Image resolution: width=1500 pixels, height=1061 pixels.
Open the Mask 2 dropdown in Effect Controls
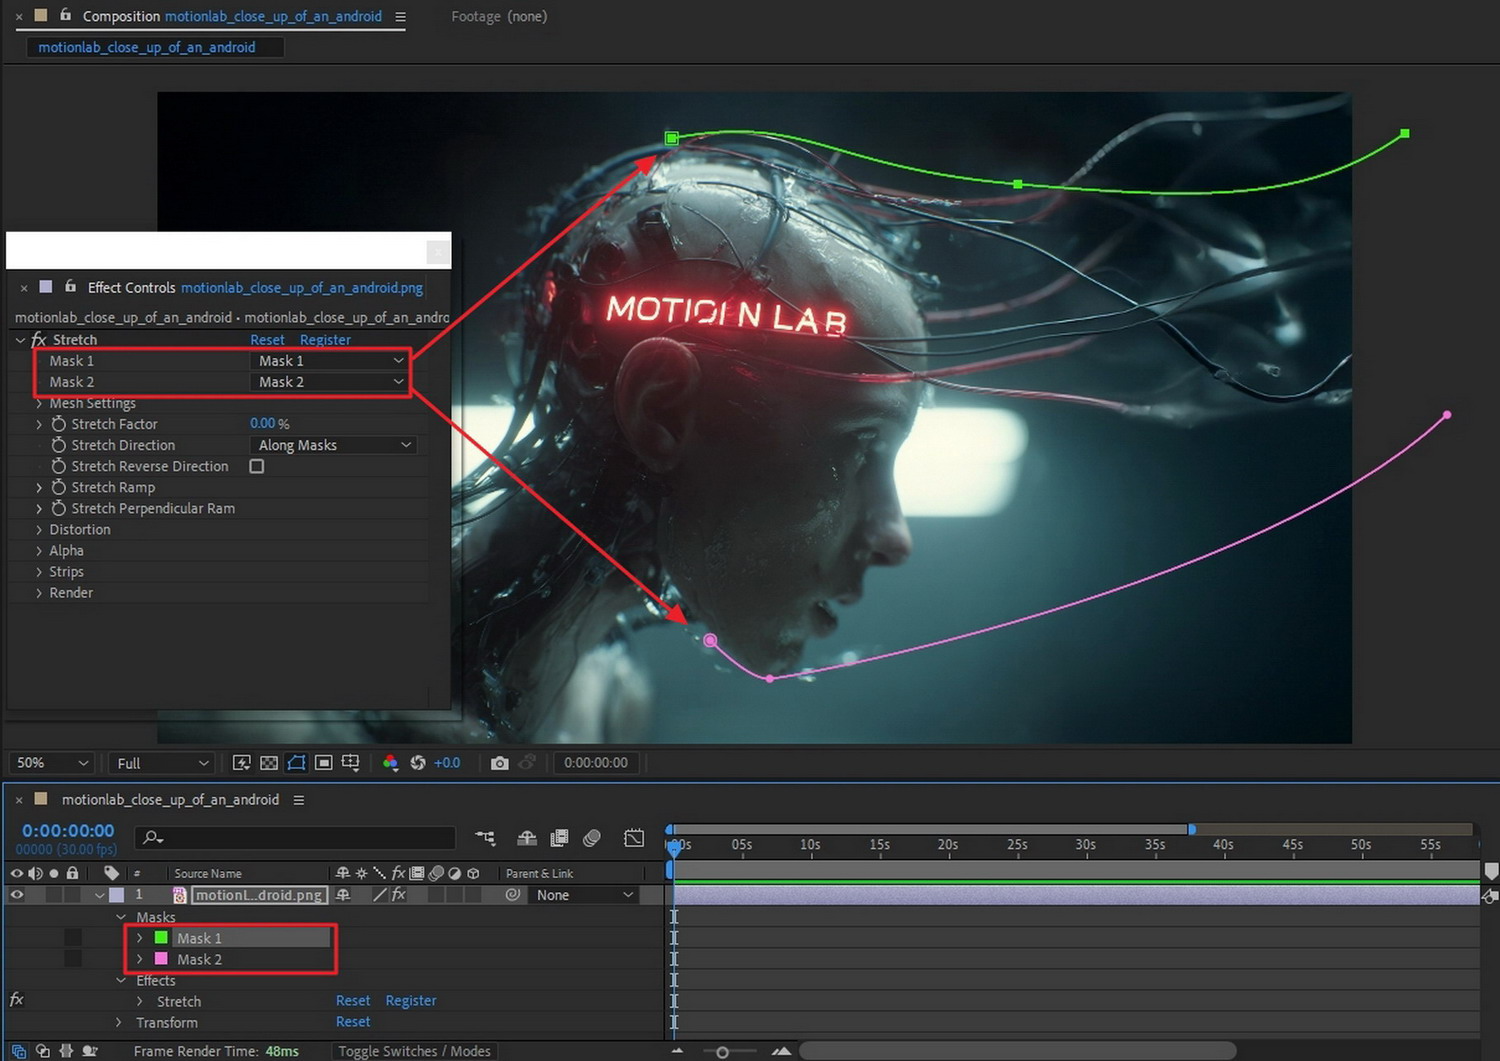point(331,382)
